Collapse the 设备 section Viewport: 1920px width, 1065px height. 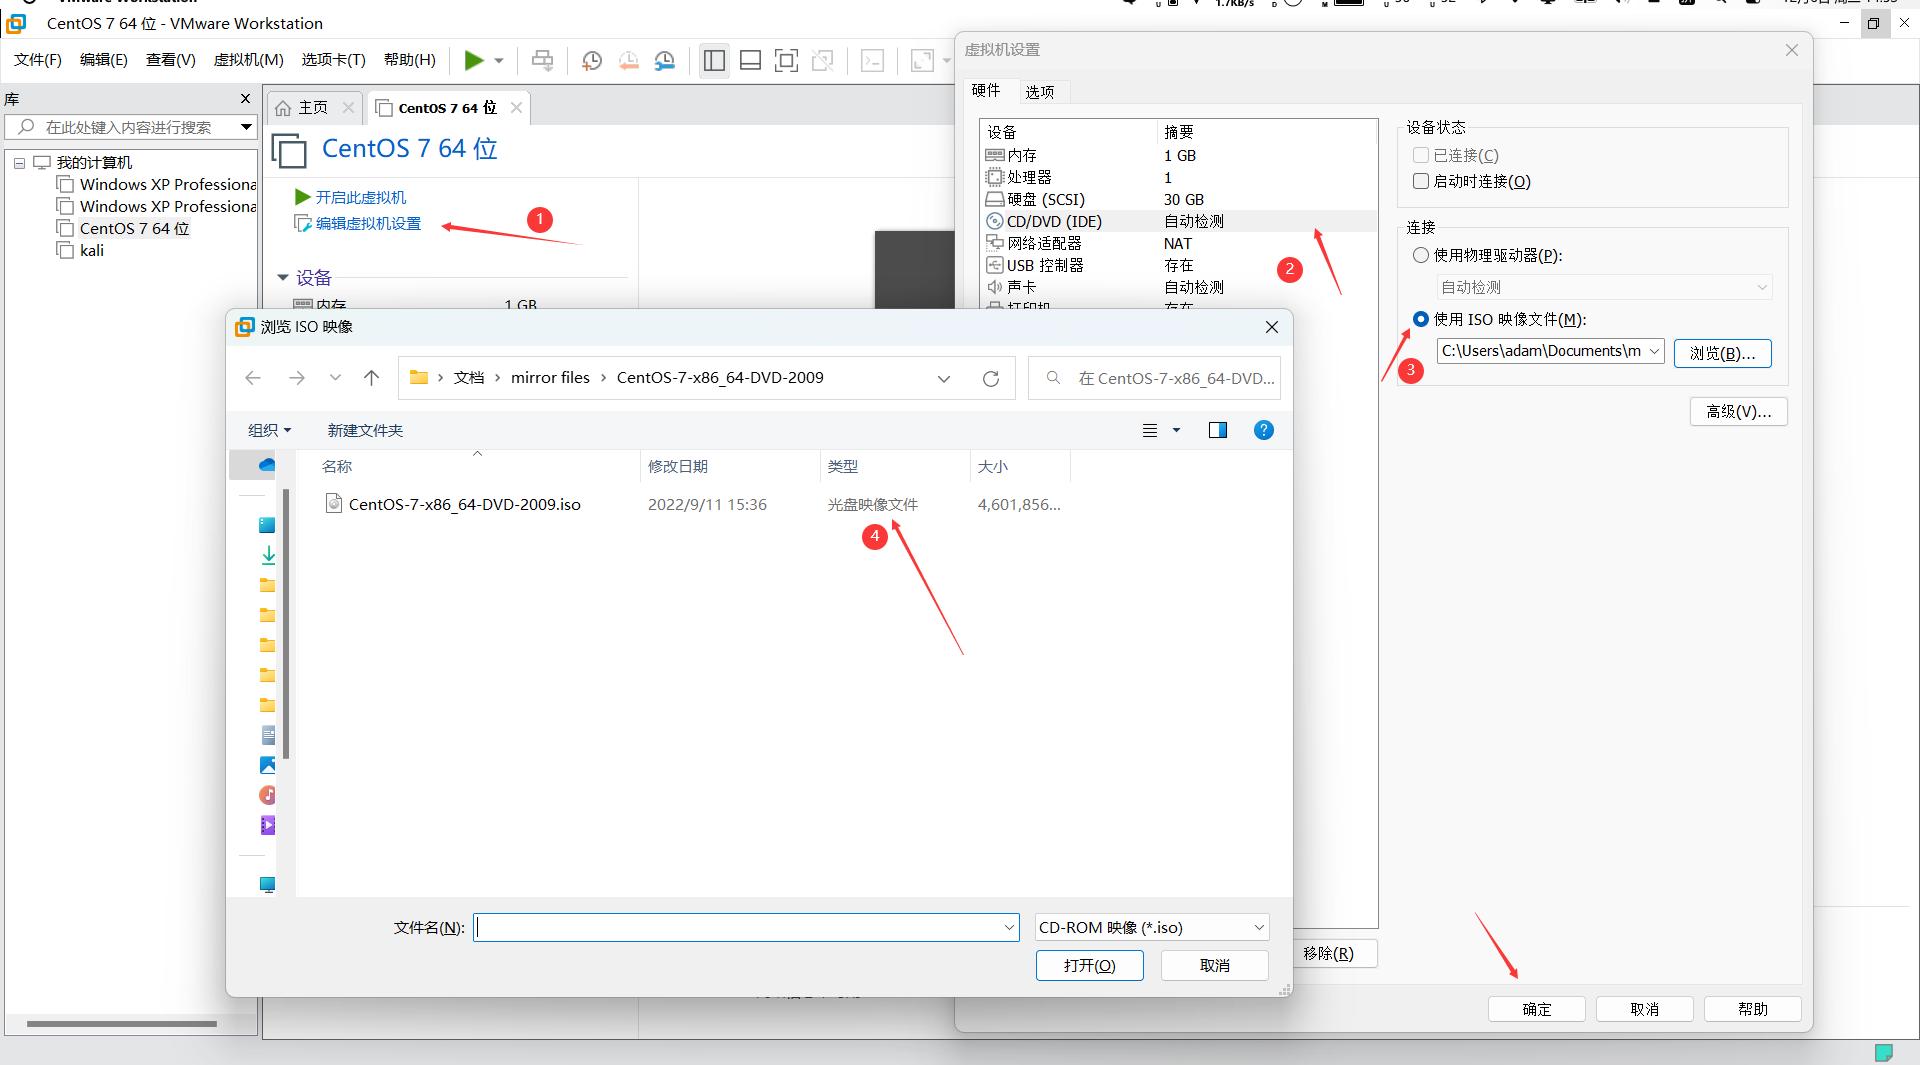coord(283,277)
